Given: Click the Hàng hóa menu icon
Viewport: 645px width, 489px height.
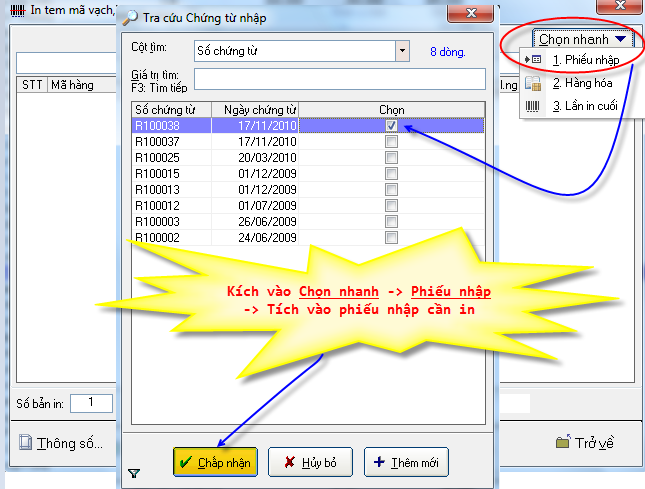Looking at the screenshot, I should coord(534,83).
